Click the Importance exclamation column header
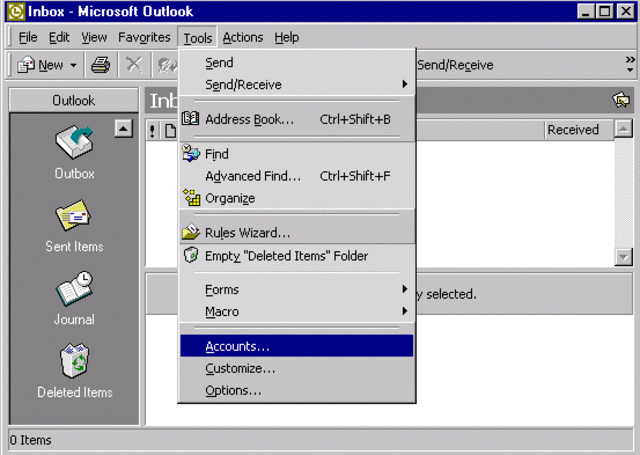 [152, 131]
